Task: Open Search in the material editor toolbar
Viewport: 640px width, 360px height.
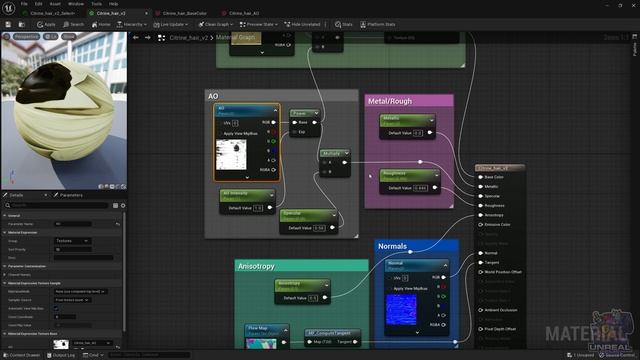Action: pyautogui.click(x=73, y=24)
